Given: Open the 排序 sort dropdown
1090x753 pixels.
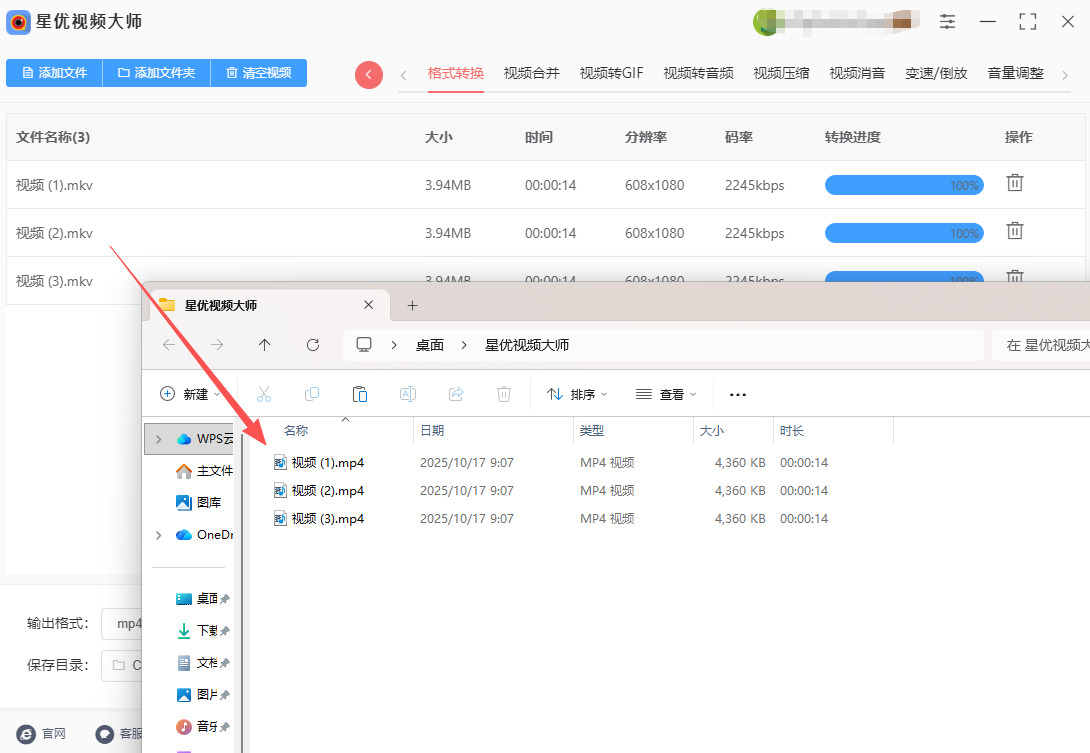Looking at the screenshot, I should 577,394.
